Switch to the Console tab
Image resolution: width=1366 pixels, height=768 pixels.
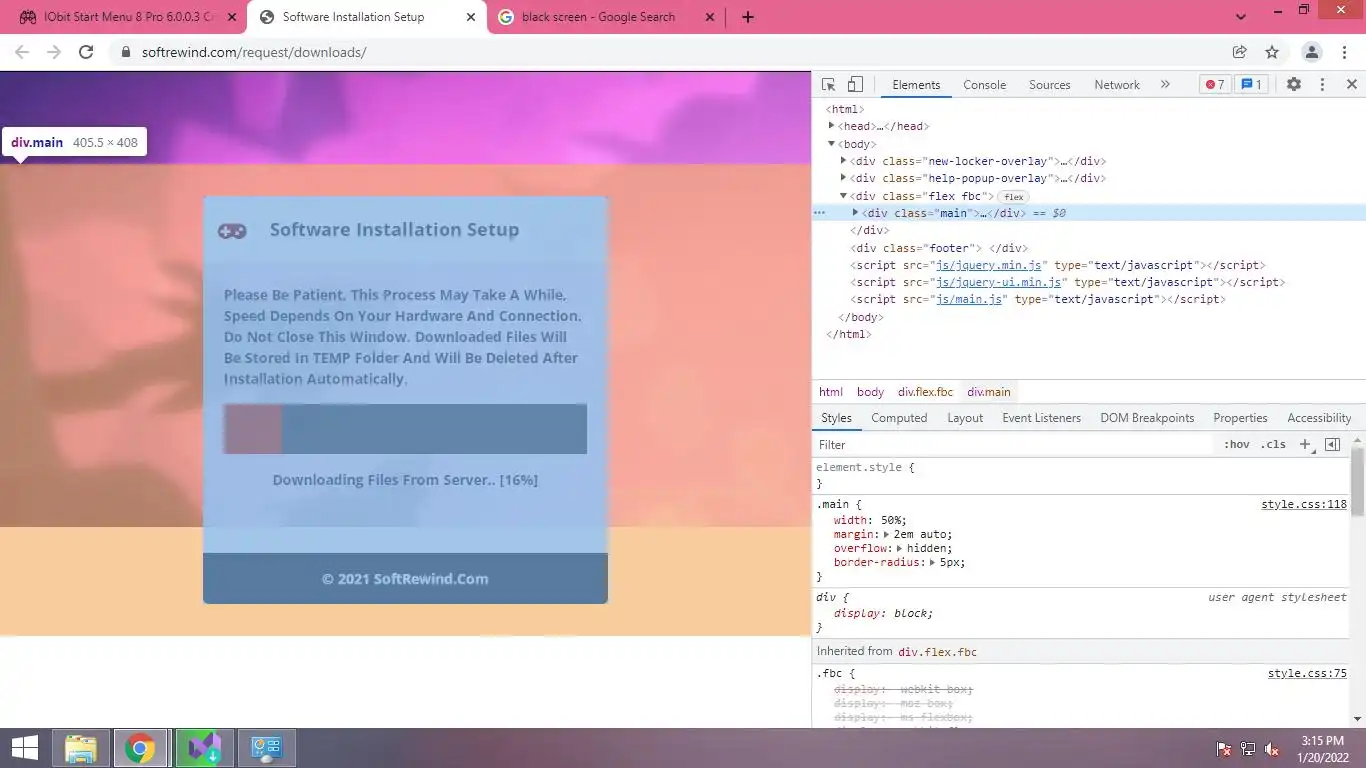pyautogui.click(x=984, y=85)
